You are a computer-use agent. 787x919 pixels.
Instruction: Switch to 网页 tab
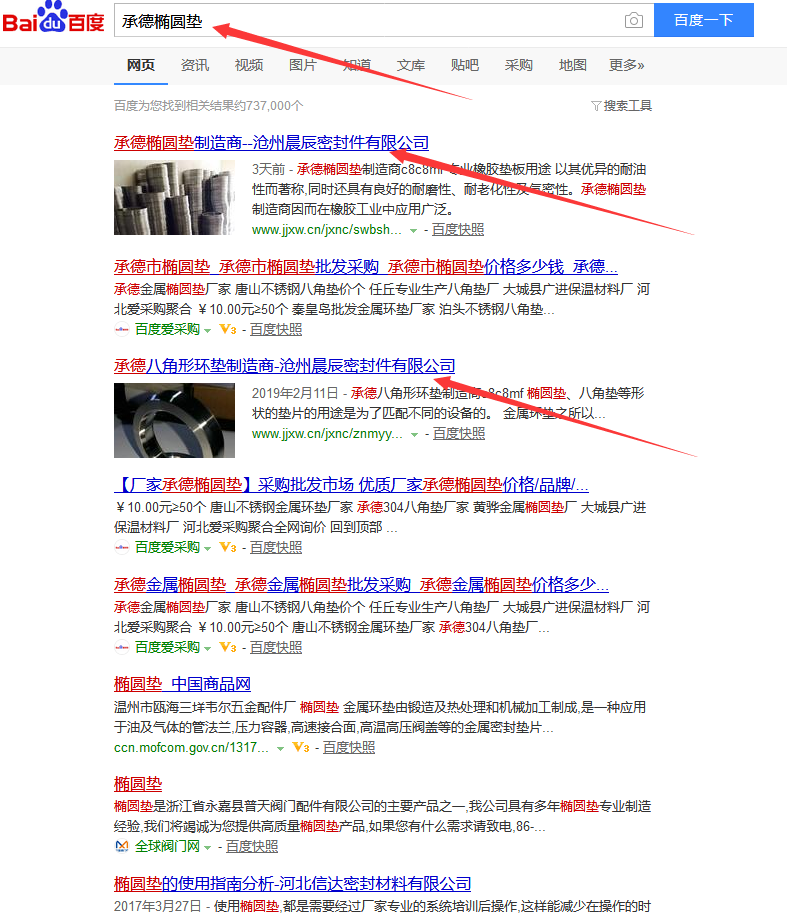tap(141, 65)
